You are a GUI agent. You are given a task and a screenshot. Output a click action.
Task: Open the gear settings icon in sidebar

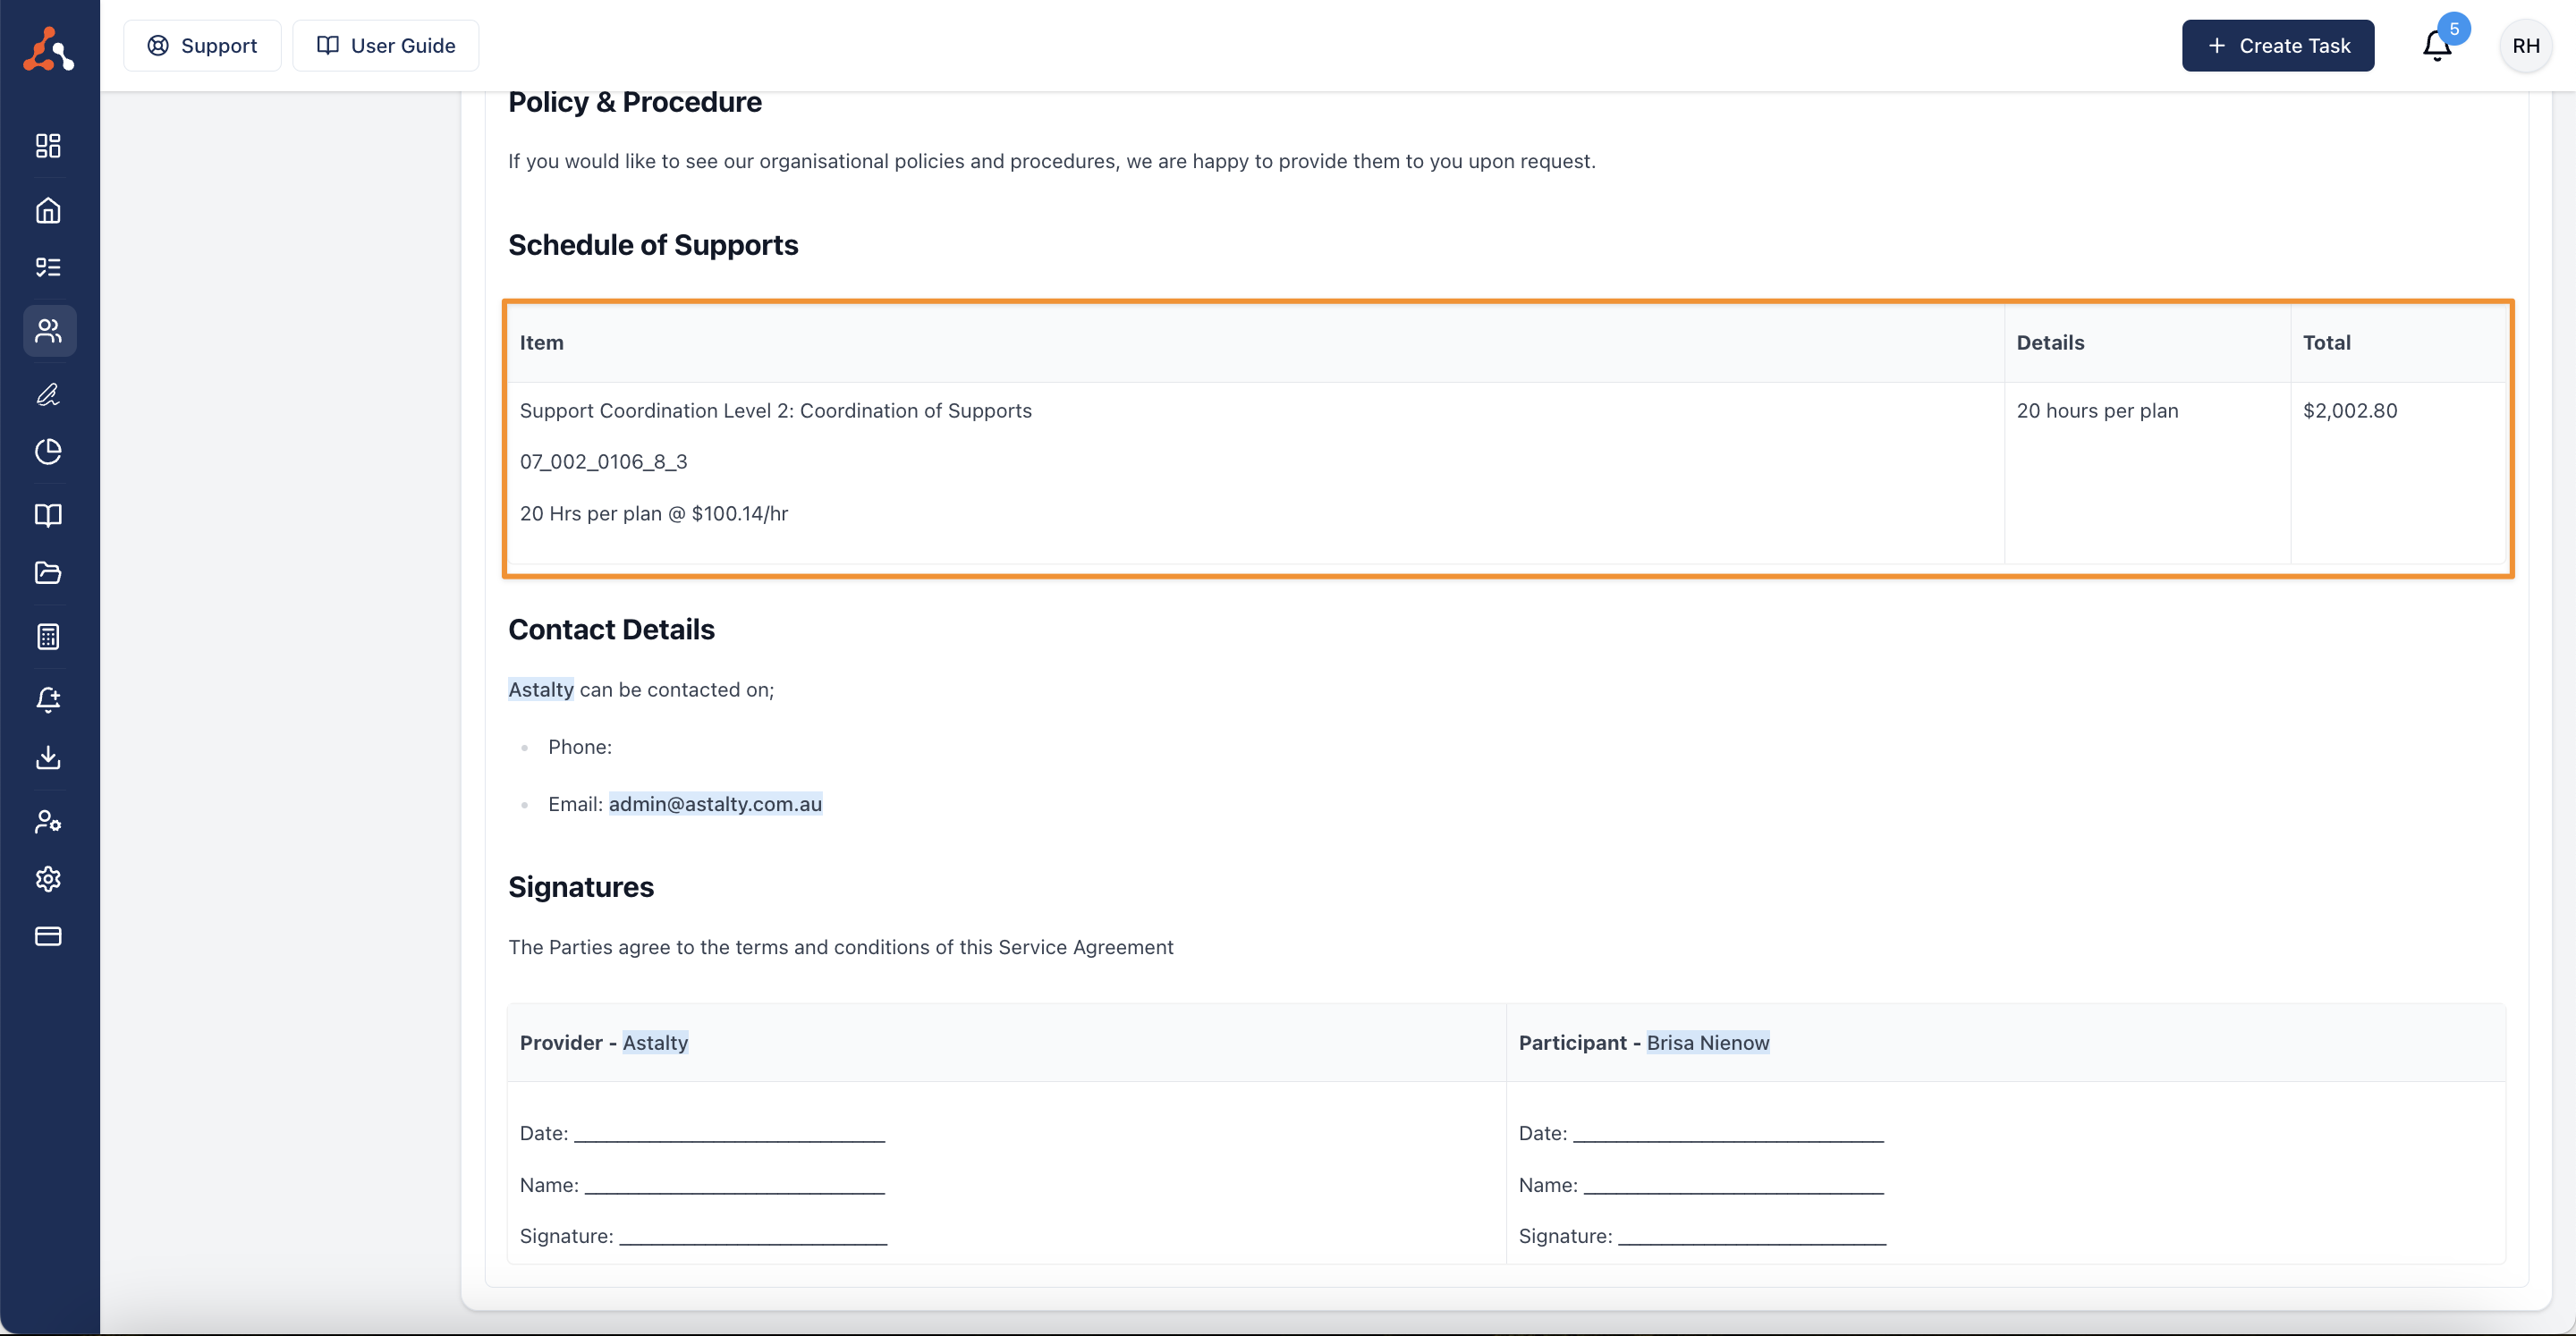[x=48, y=879]
